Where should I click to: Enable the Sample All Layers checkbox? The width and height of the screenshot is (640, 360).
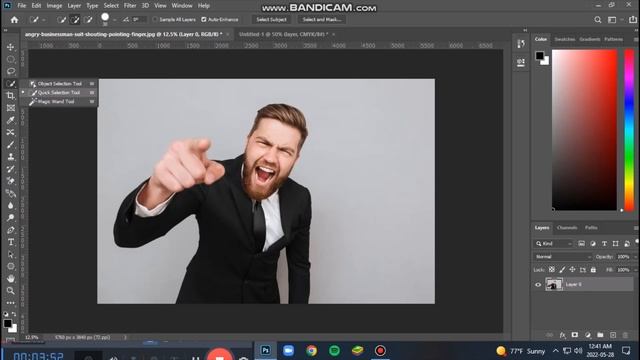click(155, 20)
